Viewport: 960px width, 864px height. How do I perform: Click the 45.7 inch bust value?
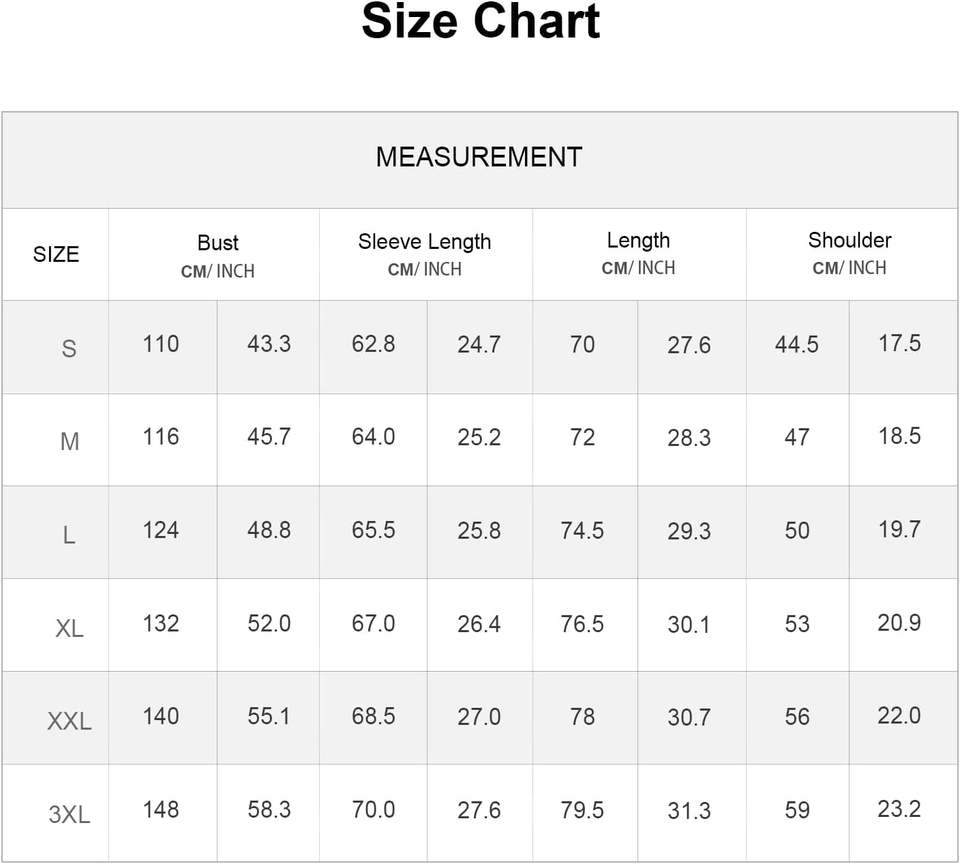(269, 437)
